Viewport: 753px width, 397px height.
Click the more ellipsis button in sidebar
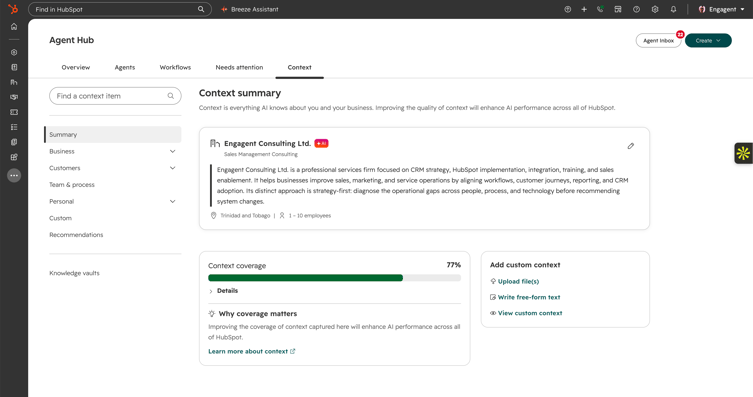pos(14,176)
